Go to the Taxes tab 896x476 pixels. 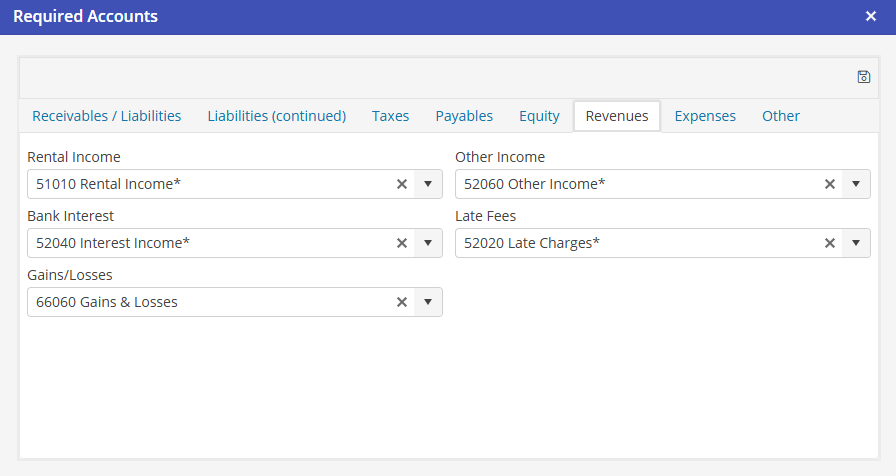390,116
